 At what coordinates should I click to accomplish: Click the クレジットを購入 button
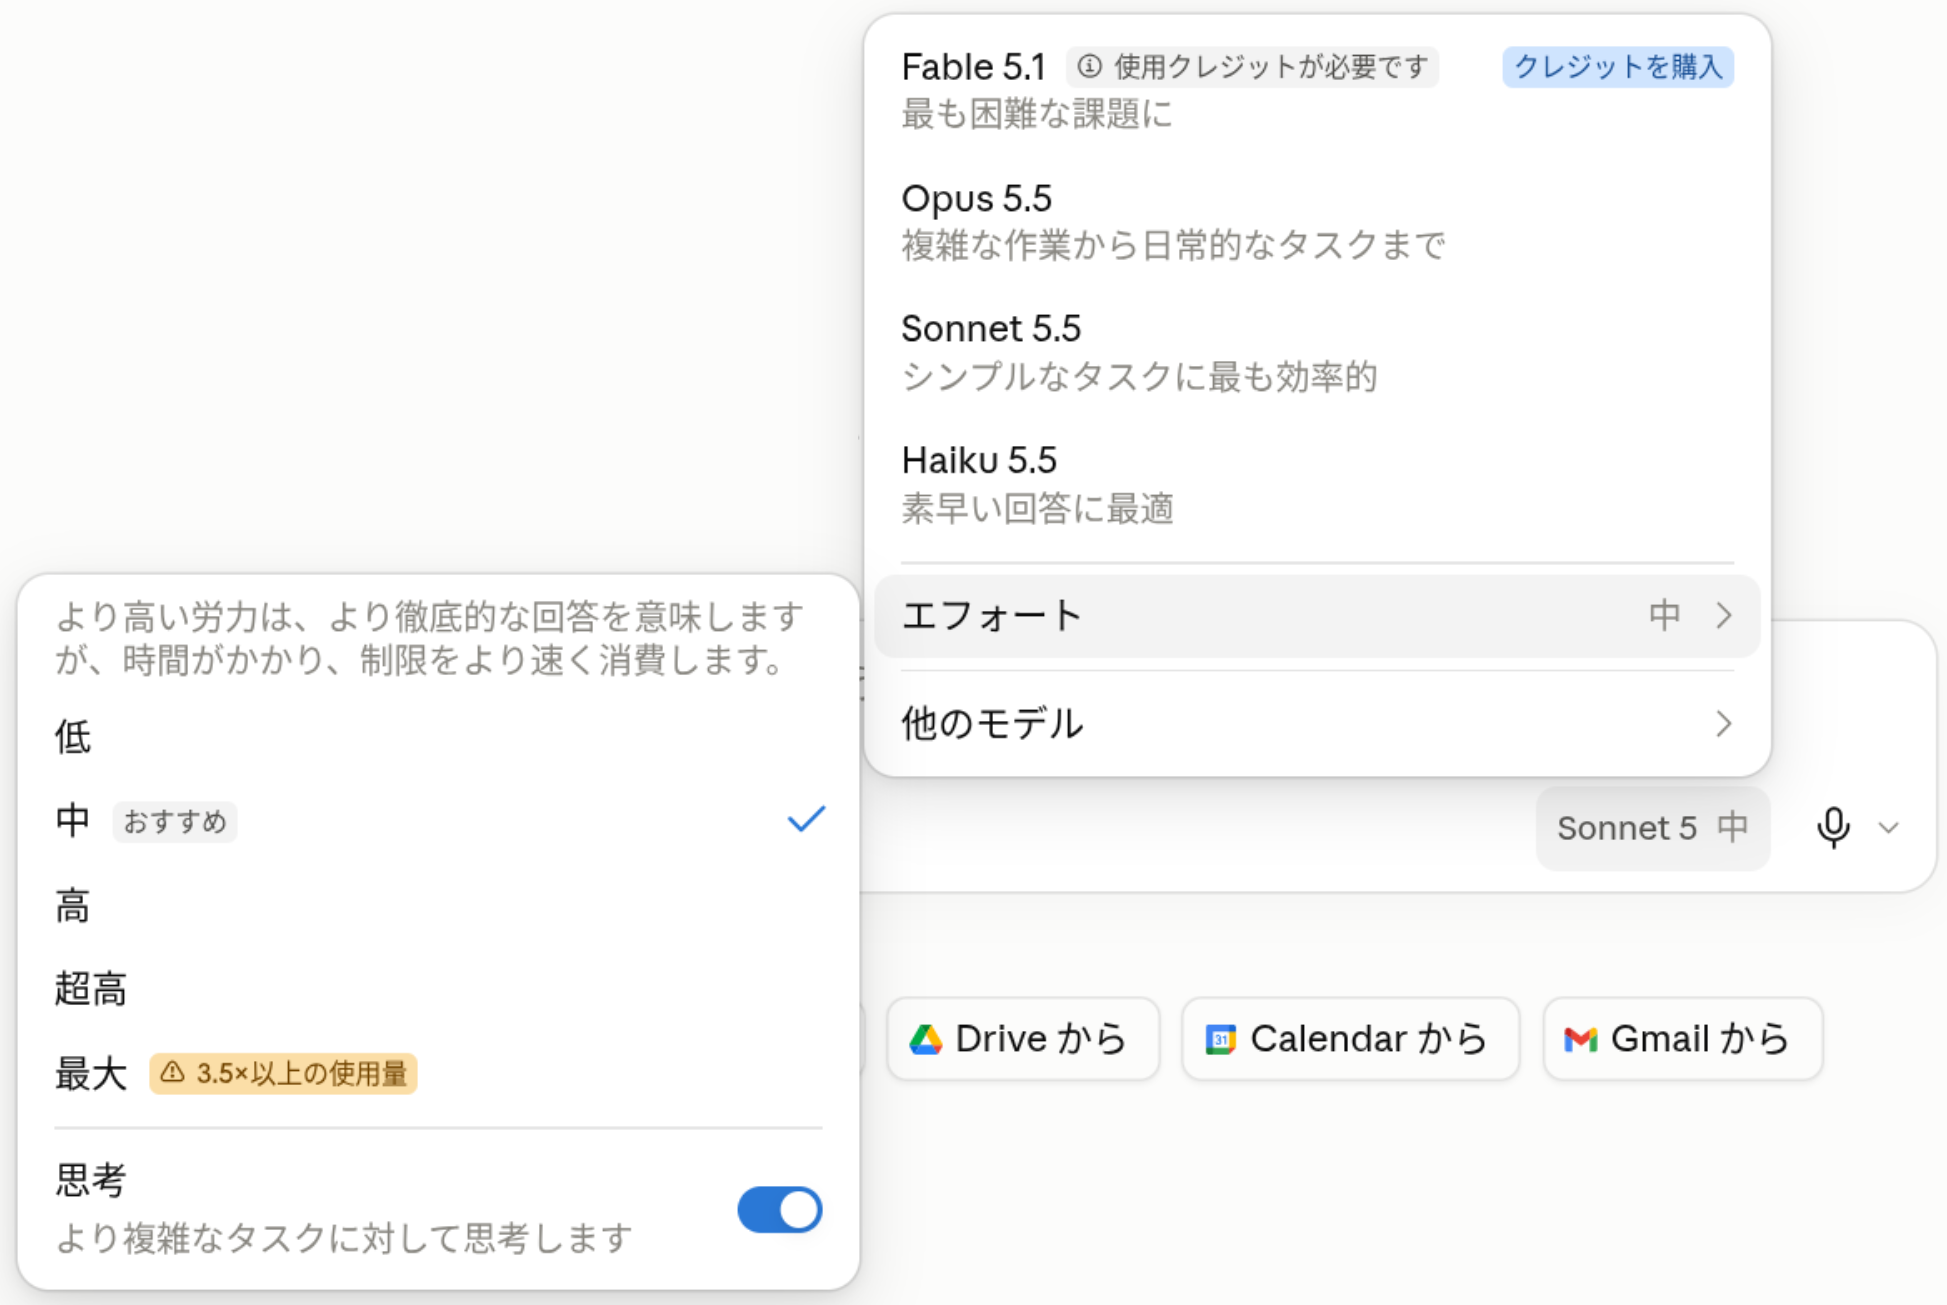coord(1617,67)
